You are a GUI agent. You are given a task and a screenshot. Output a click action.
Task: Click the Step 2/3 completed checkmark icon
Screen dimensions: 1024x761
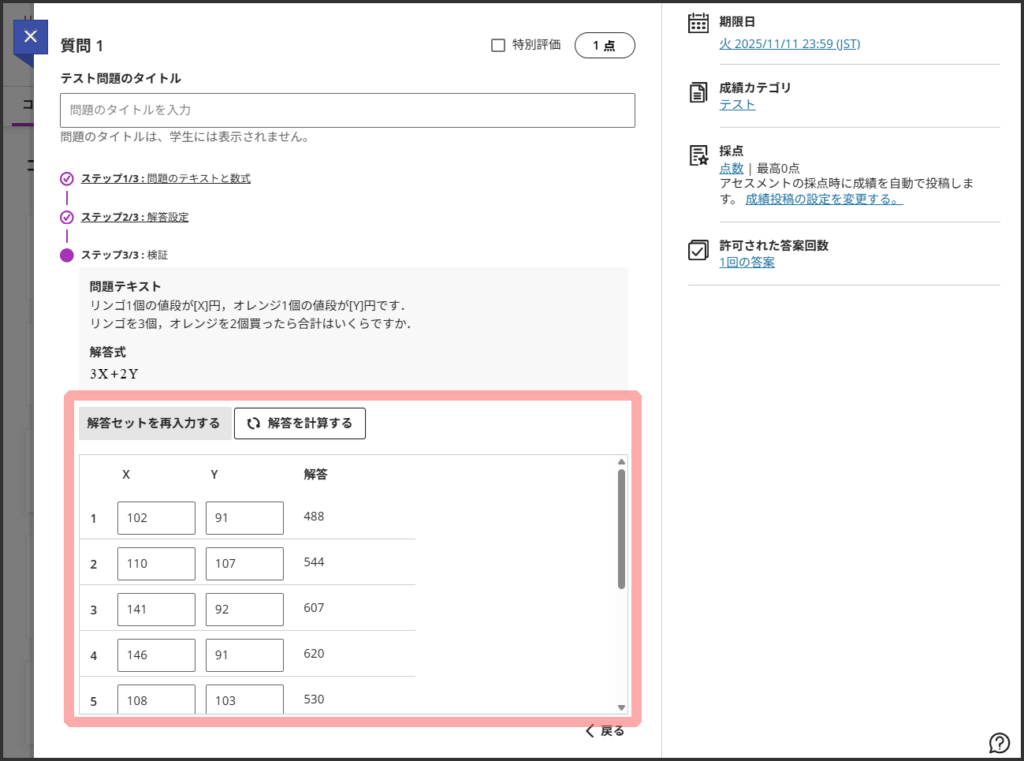tap(67, 217)
